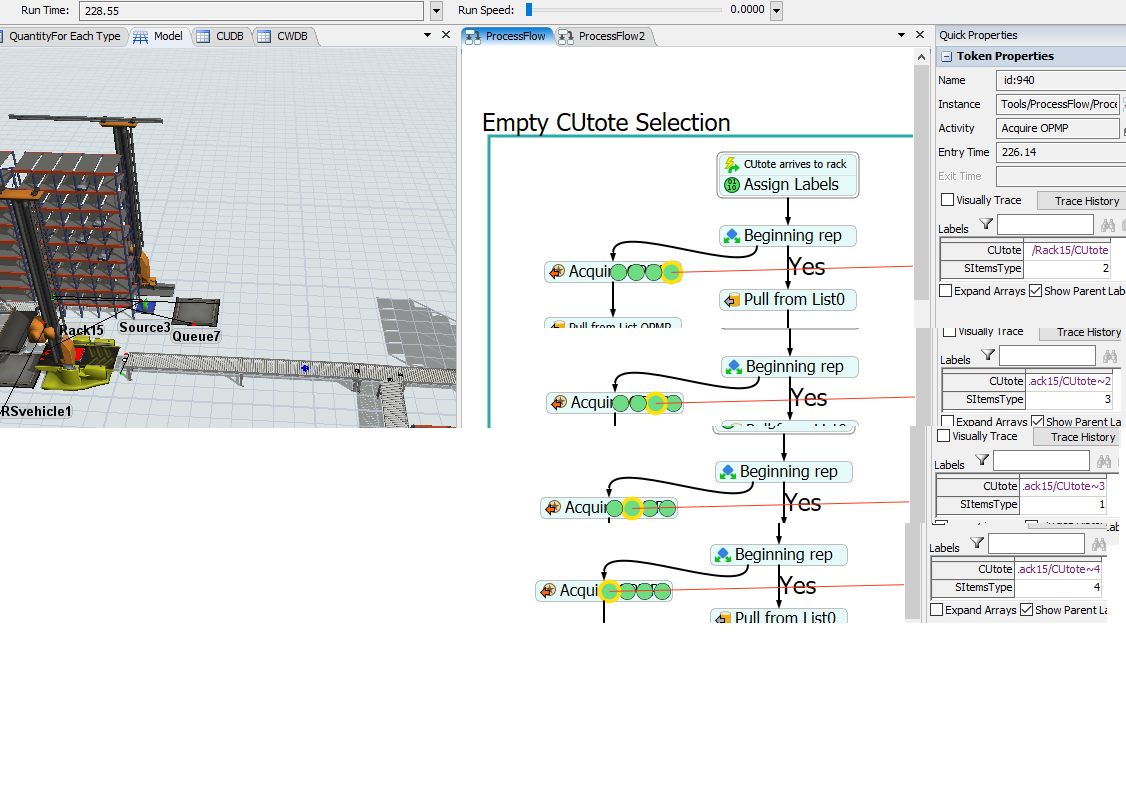1126x811 pixels.
Task: Switch to the ProcessFlow2 tab
Action: pos(602,36)
